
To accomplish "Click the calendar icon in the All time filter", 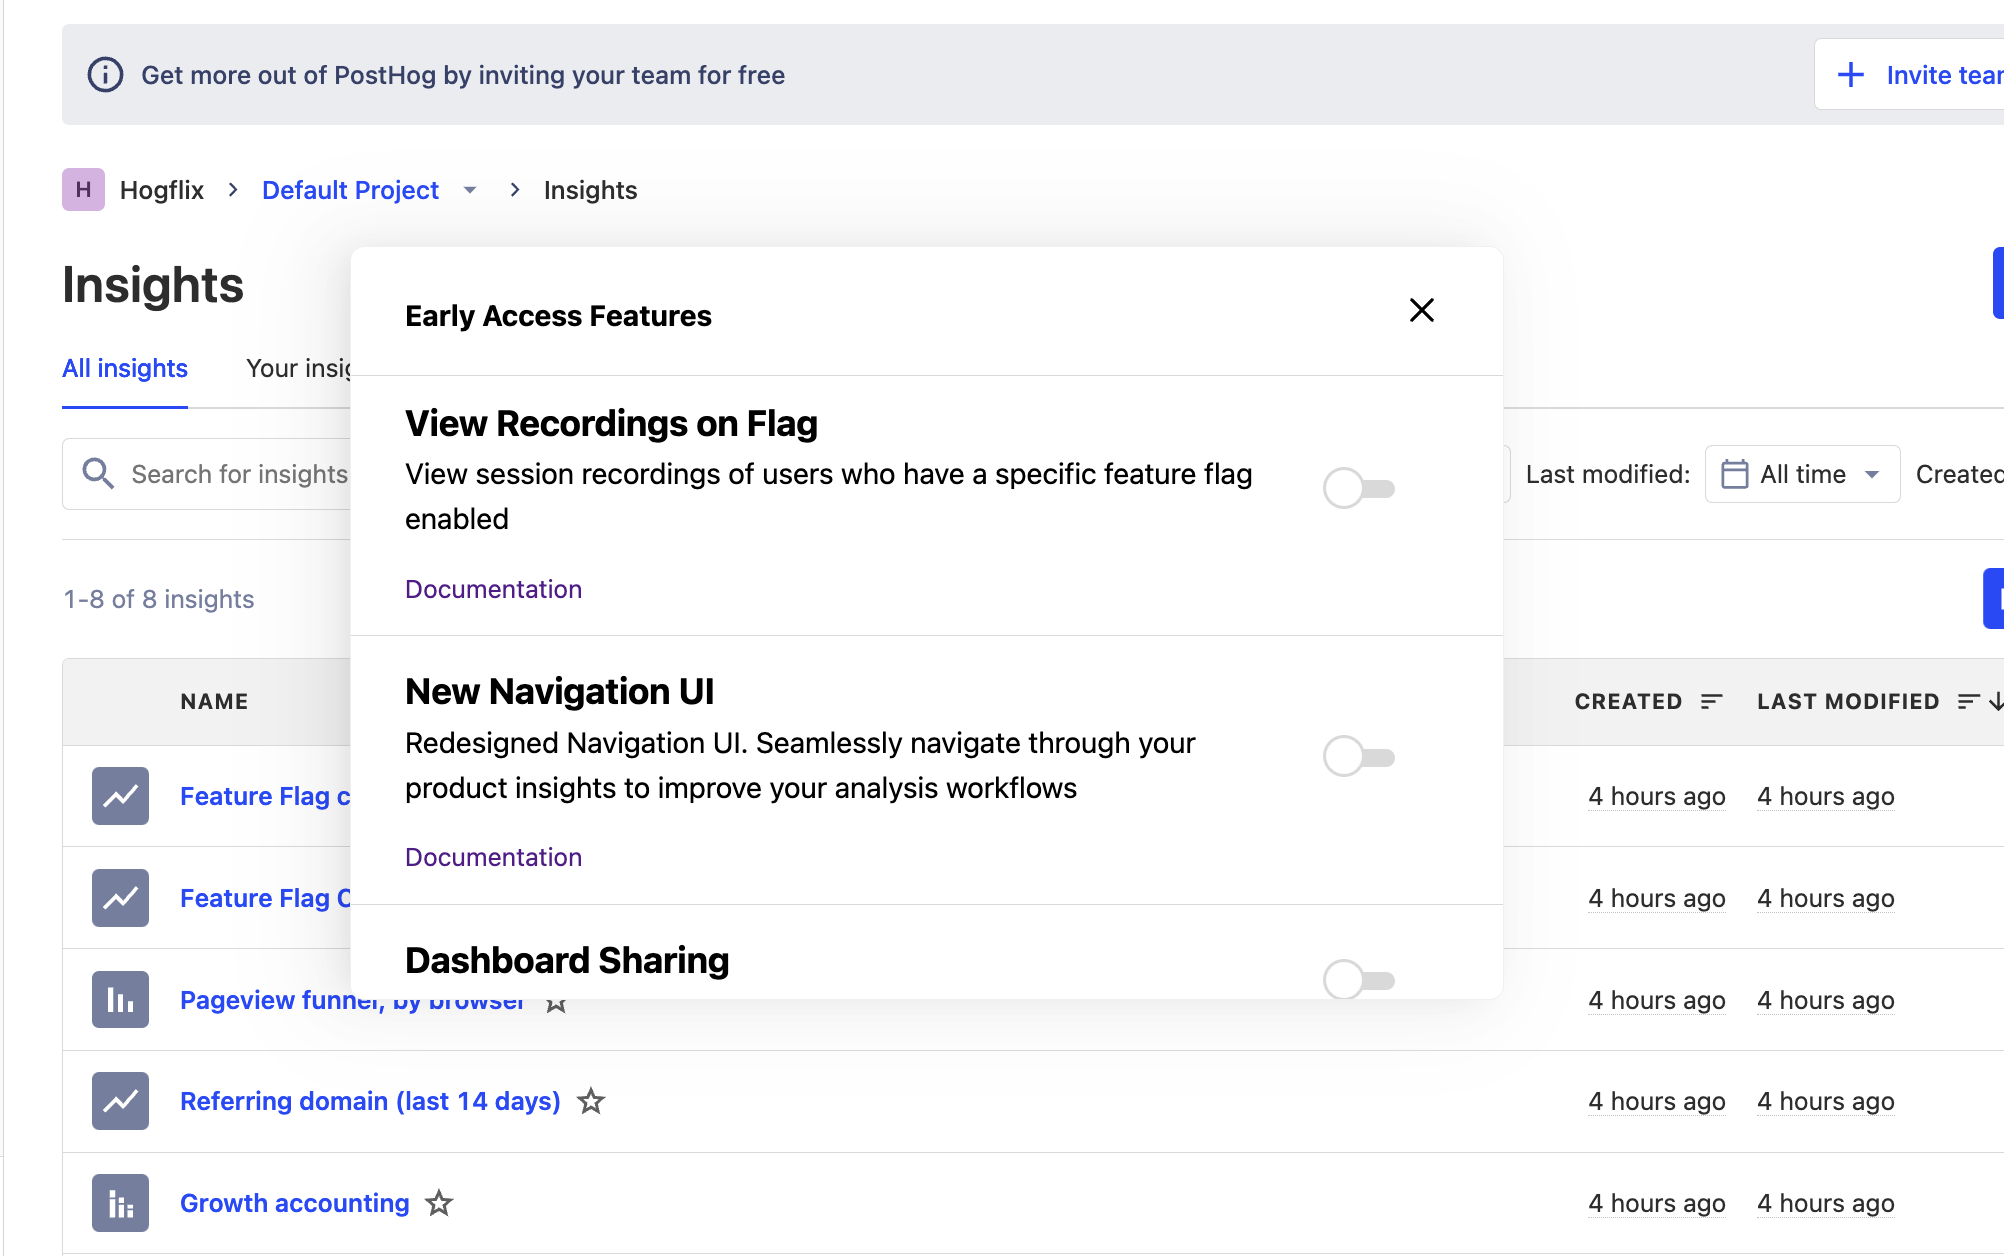I will (x=1735, y=473).
